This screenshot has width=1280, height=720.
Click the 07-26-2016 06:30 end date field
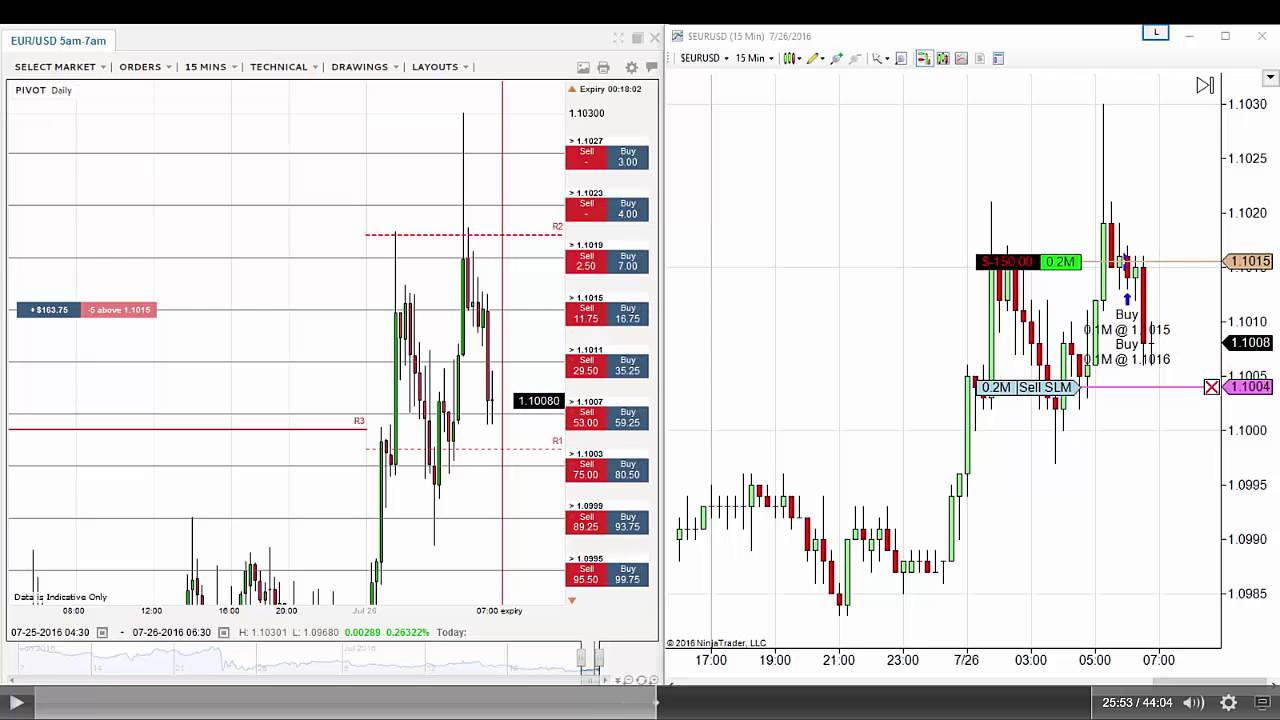tap(172, 632)
